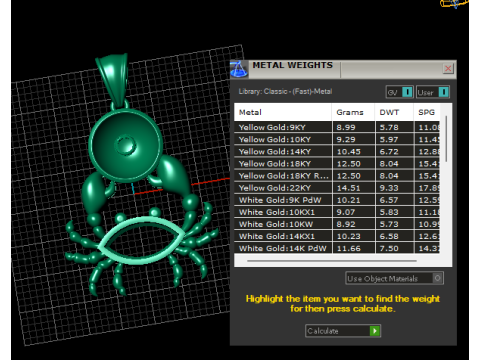Click the 7.50 DWT value
The image size is (480, 360).
tap(389, 248)
